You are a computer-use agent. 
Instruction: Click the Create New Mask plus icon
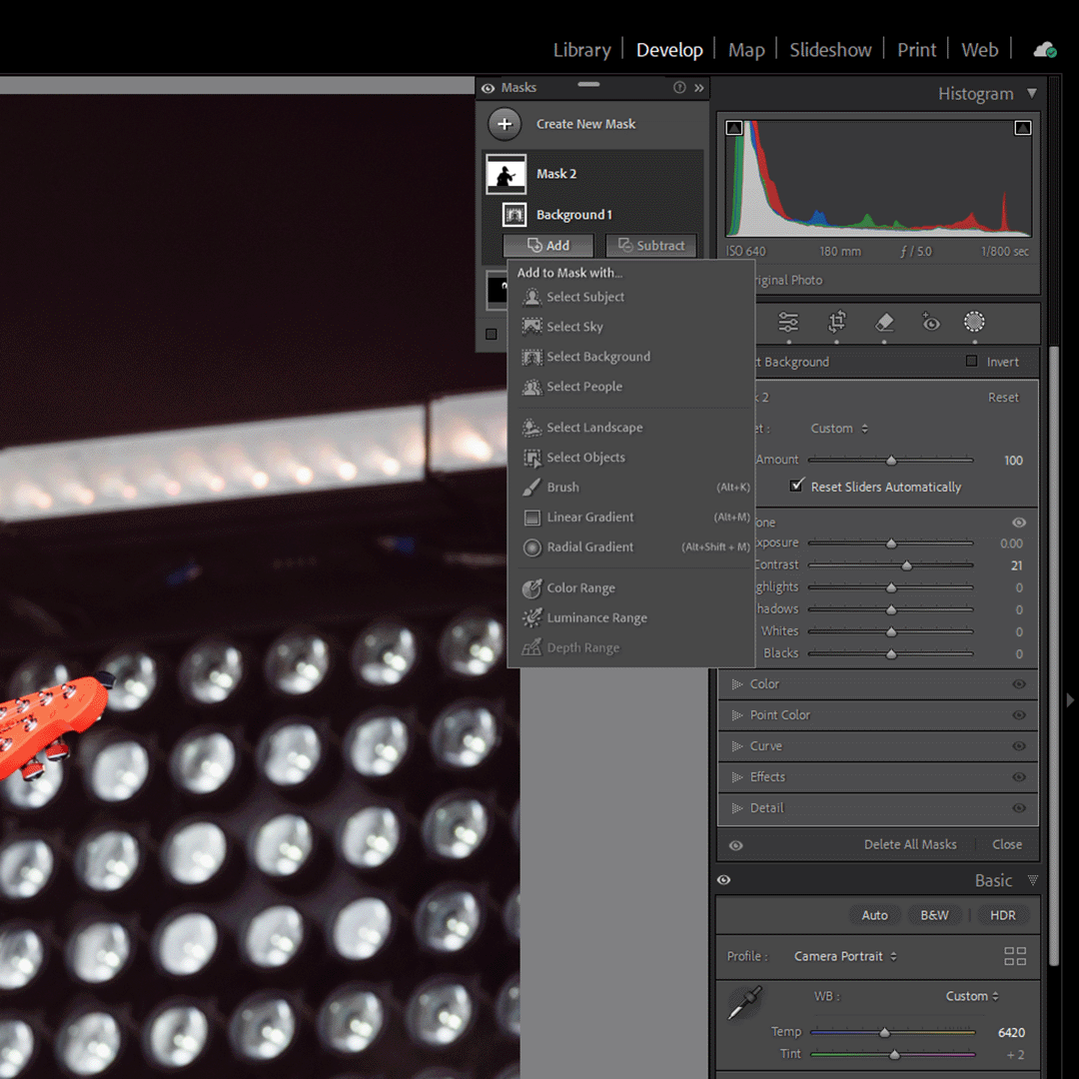[504, 124]
